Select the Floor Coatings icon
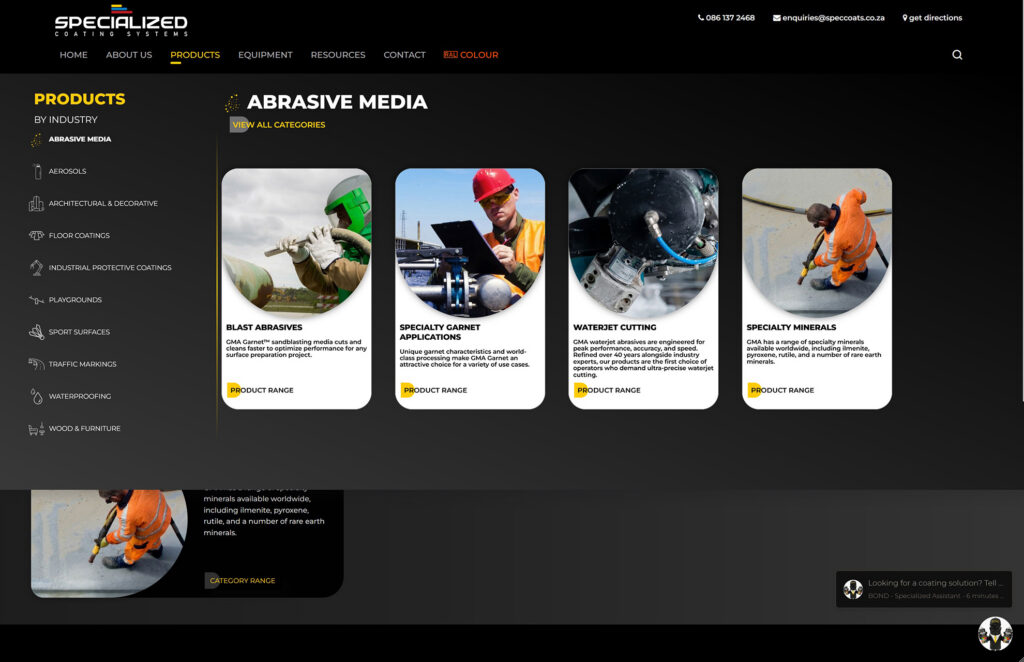1024x662 pixels. click(x=36, y=235)
